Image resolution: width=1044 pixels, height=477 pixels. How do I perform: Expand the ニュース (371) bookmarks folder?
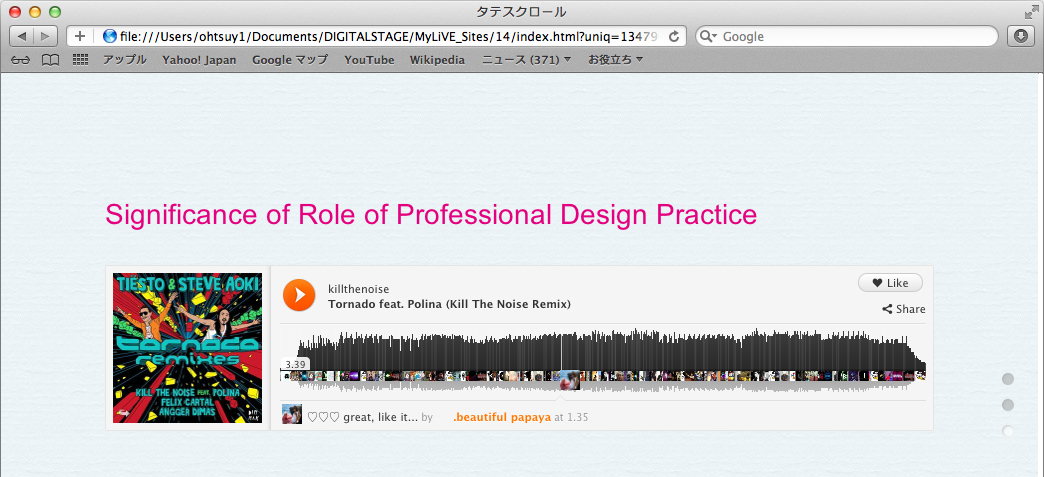click(526, 60)
